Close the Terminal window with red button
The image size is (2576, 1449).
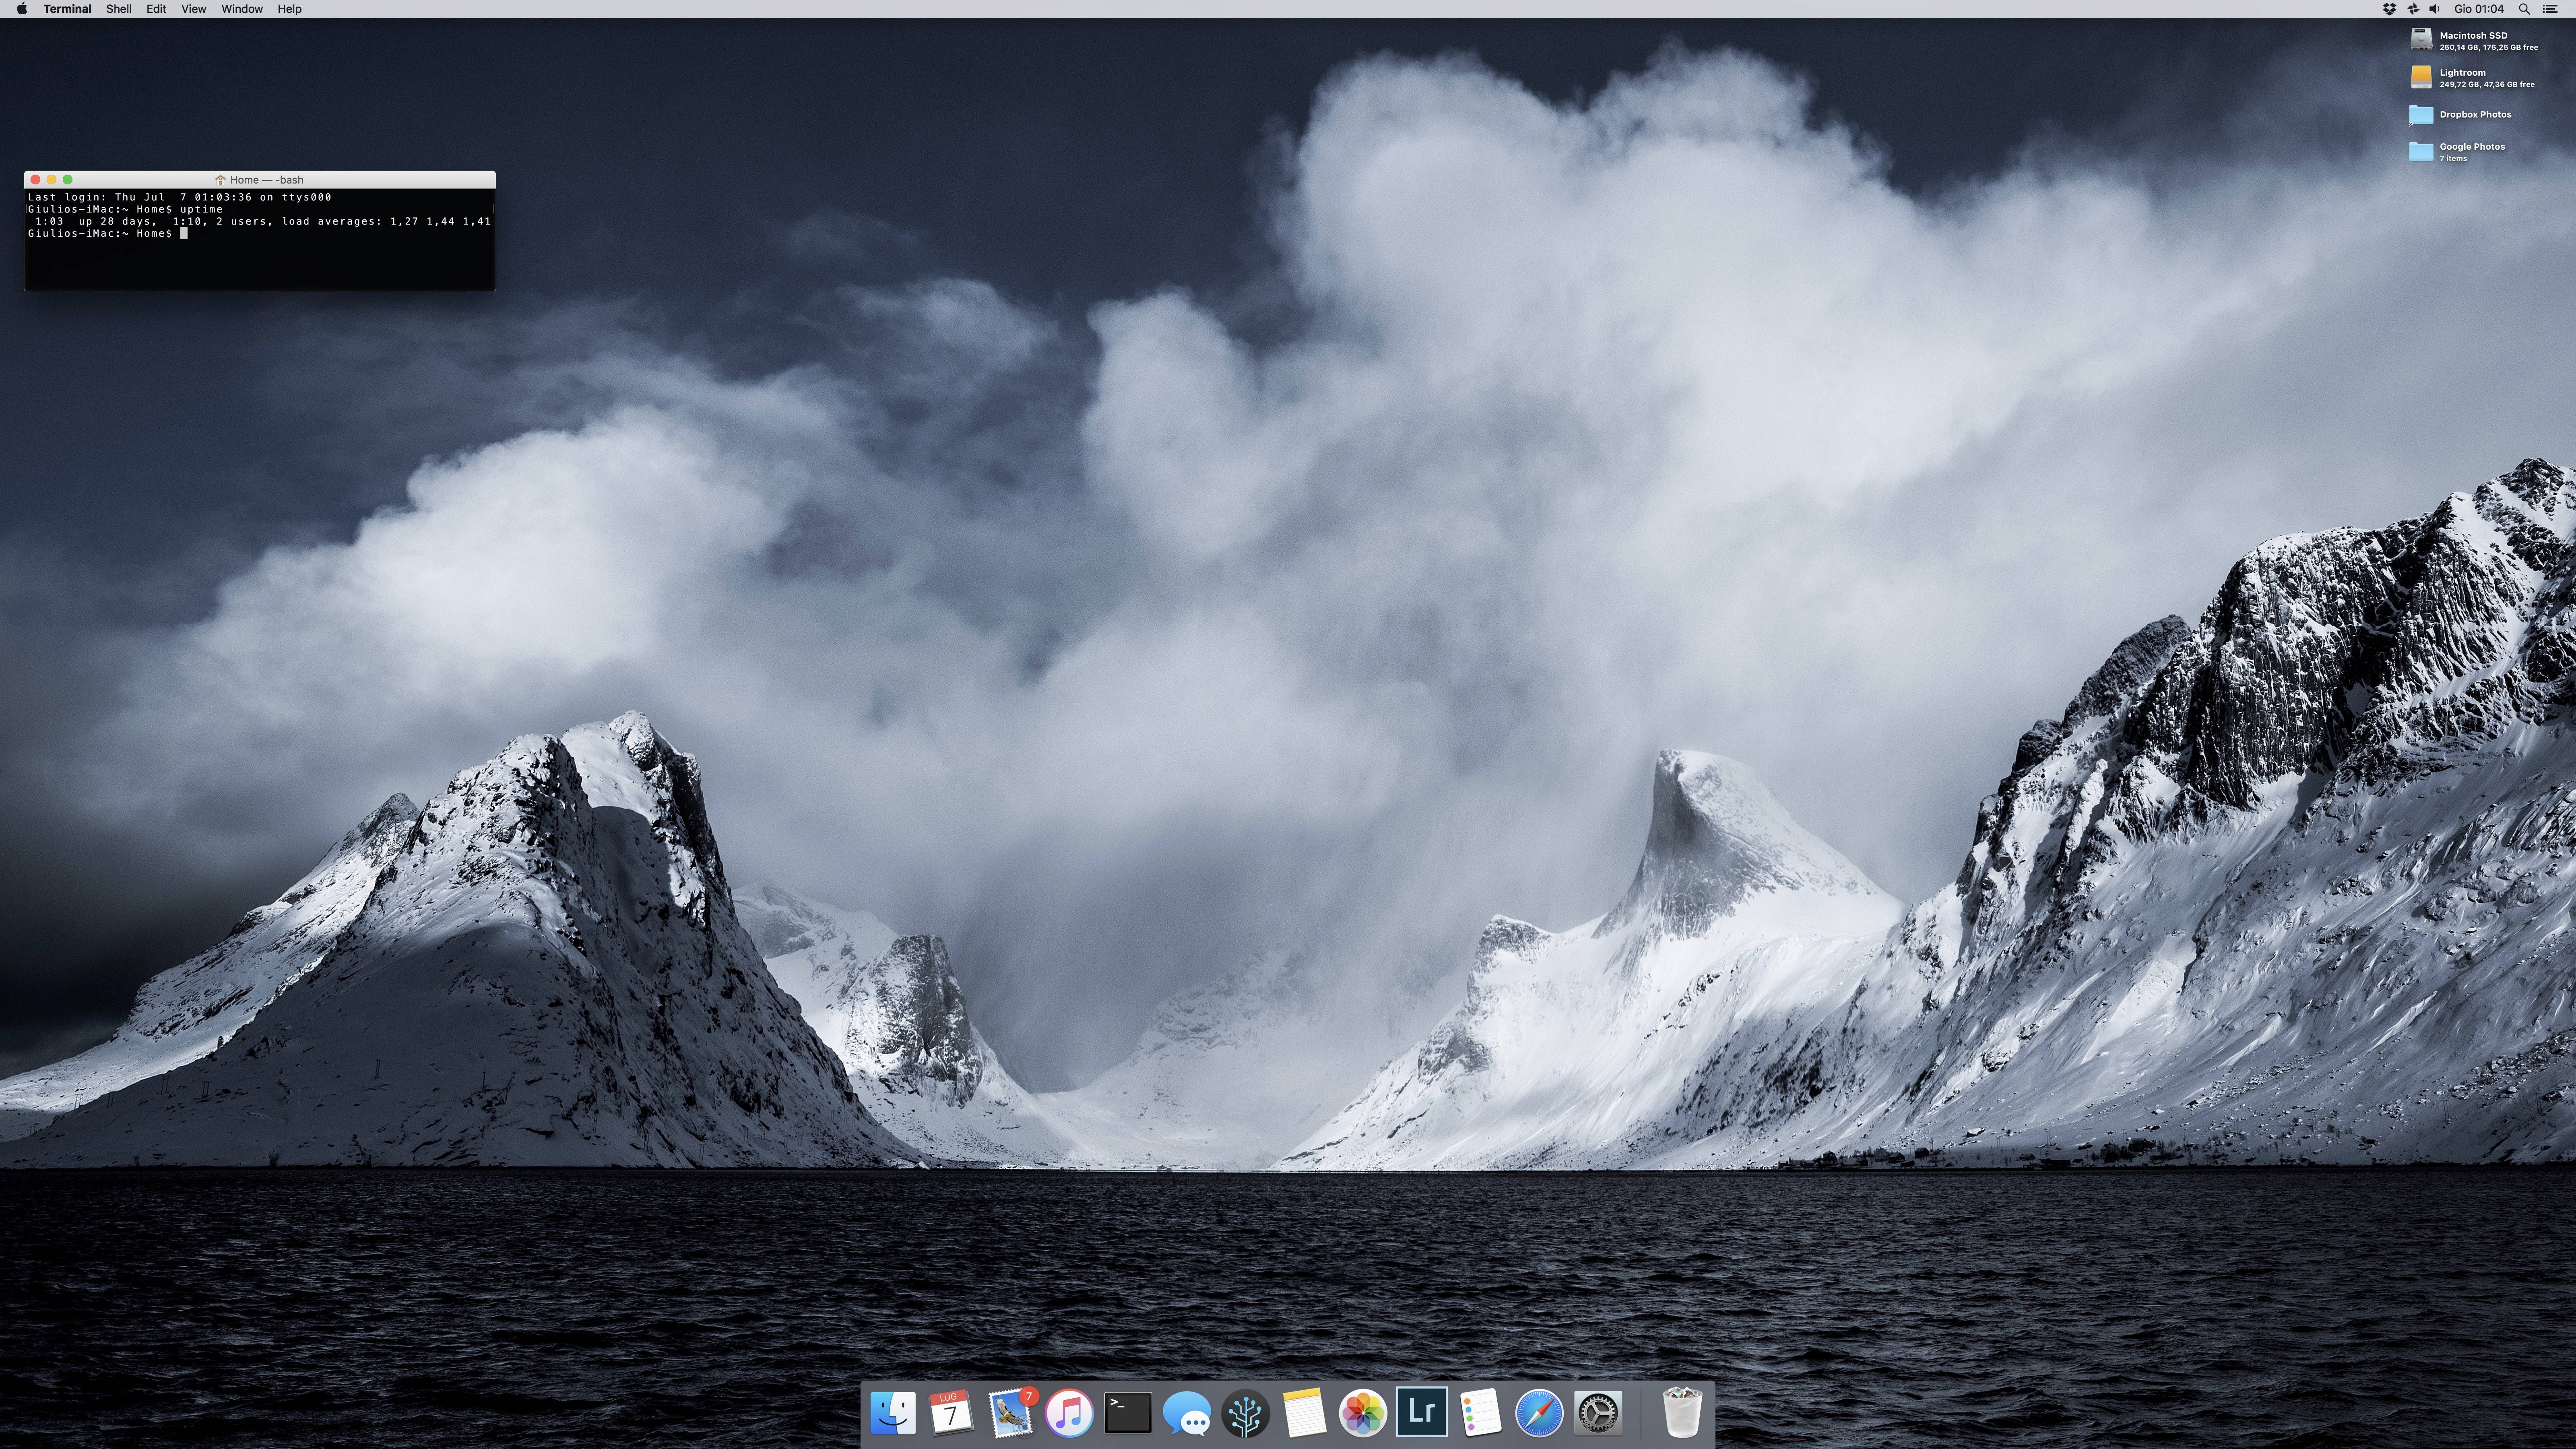(36, 179)
